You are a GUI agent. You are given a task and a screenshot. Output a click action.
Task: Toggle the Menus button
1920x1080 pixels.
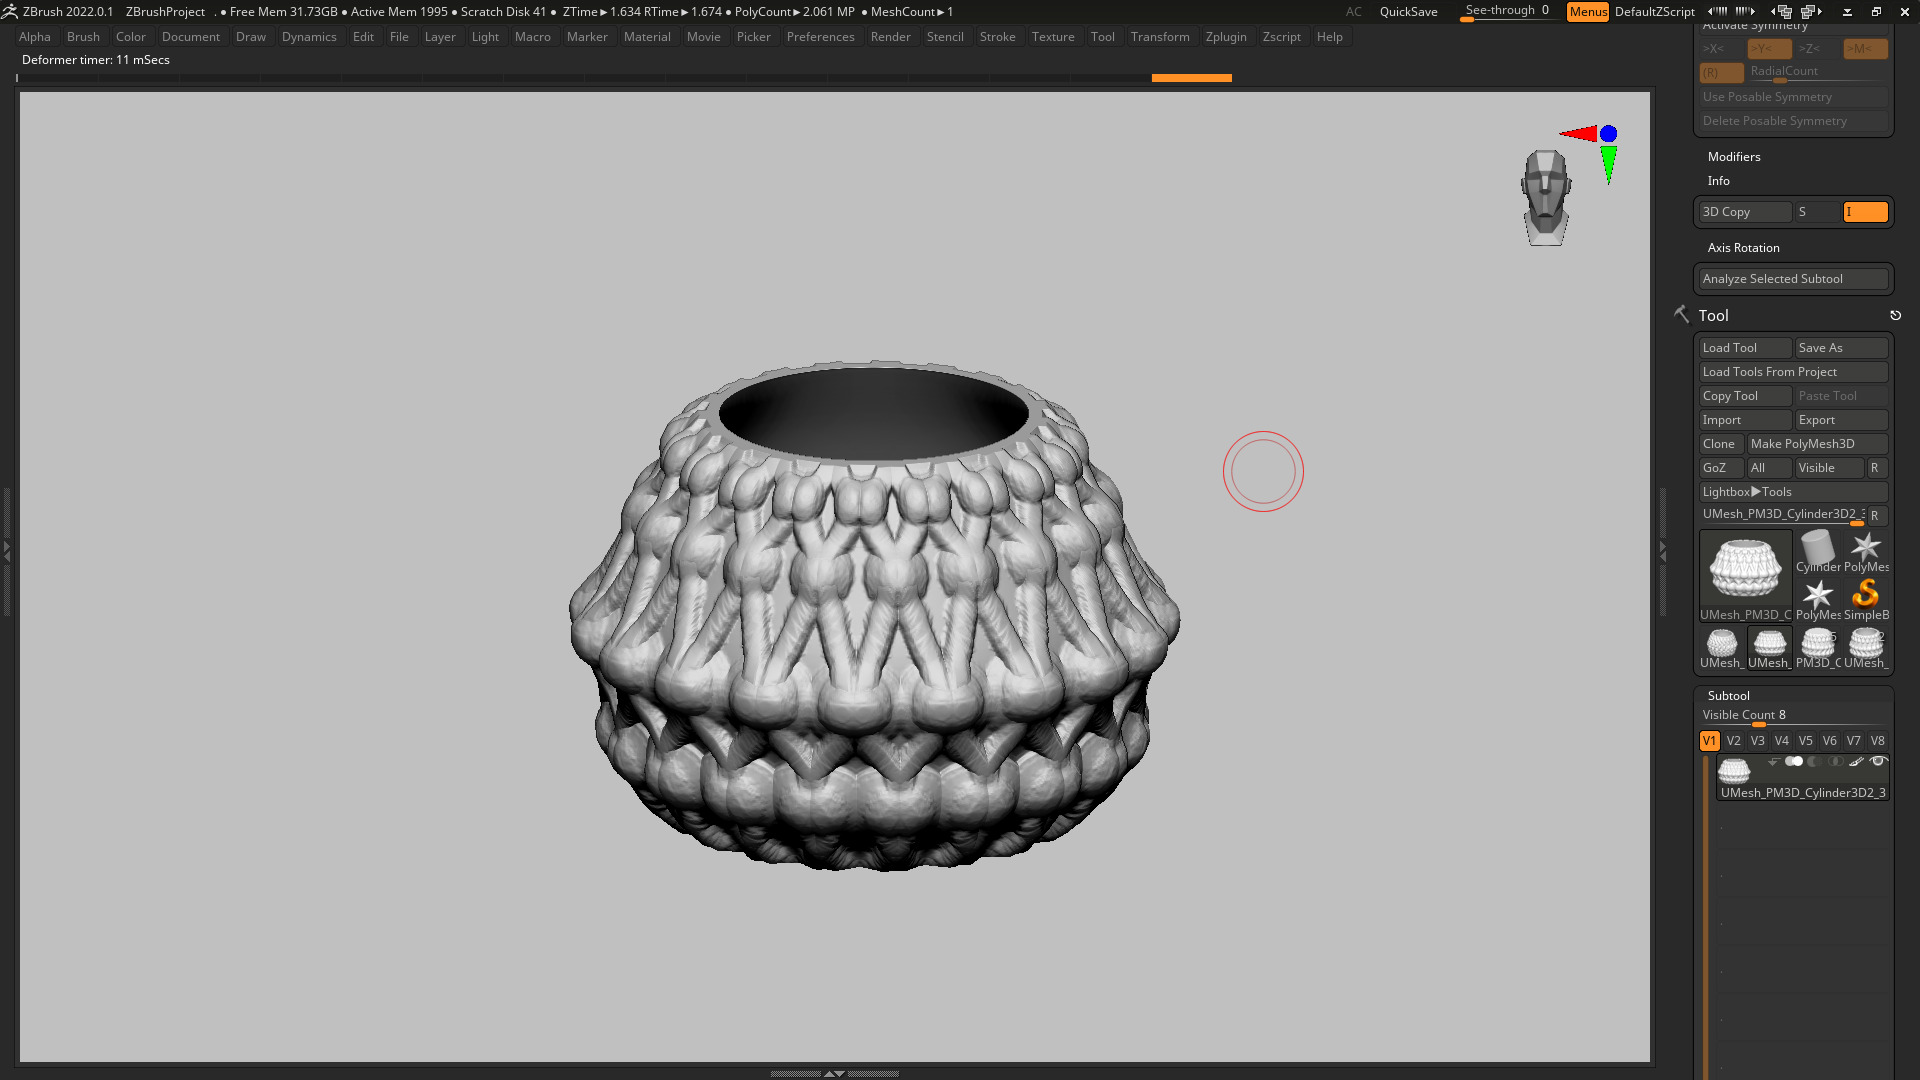1588,12
